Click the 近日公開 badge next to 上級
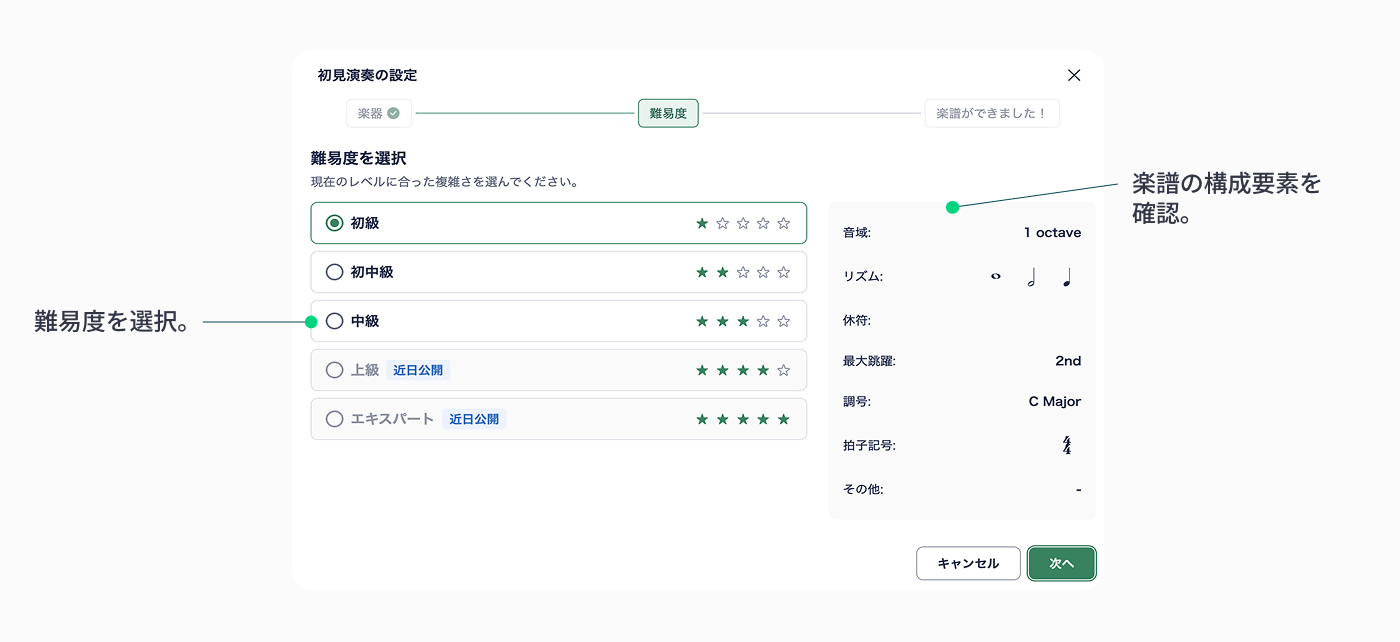 pos(418,370)
